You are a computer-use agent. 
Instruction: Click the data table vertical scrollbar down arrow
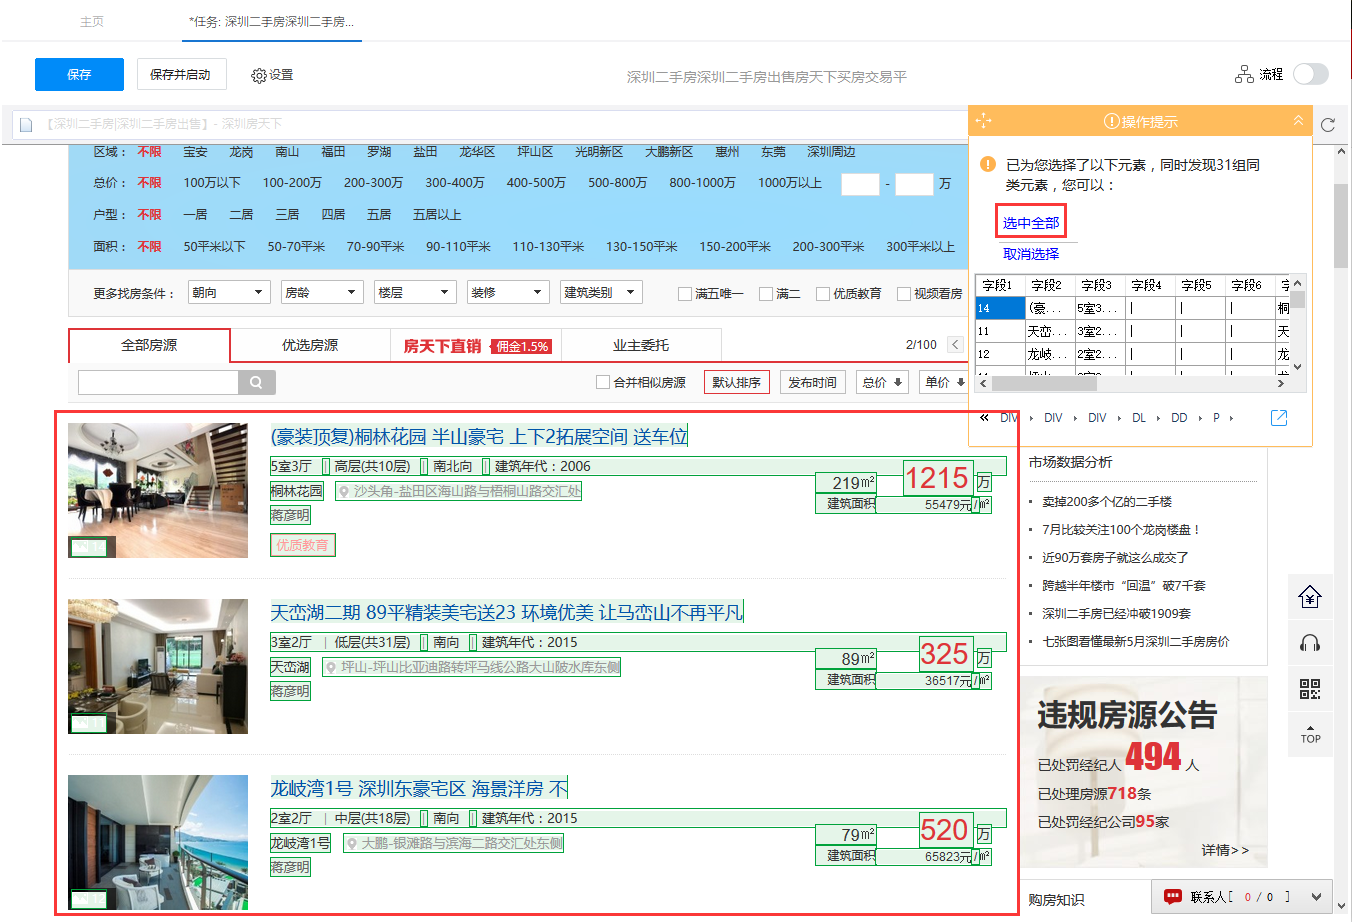(1297, 367)
